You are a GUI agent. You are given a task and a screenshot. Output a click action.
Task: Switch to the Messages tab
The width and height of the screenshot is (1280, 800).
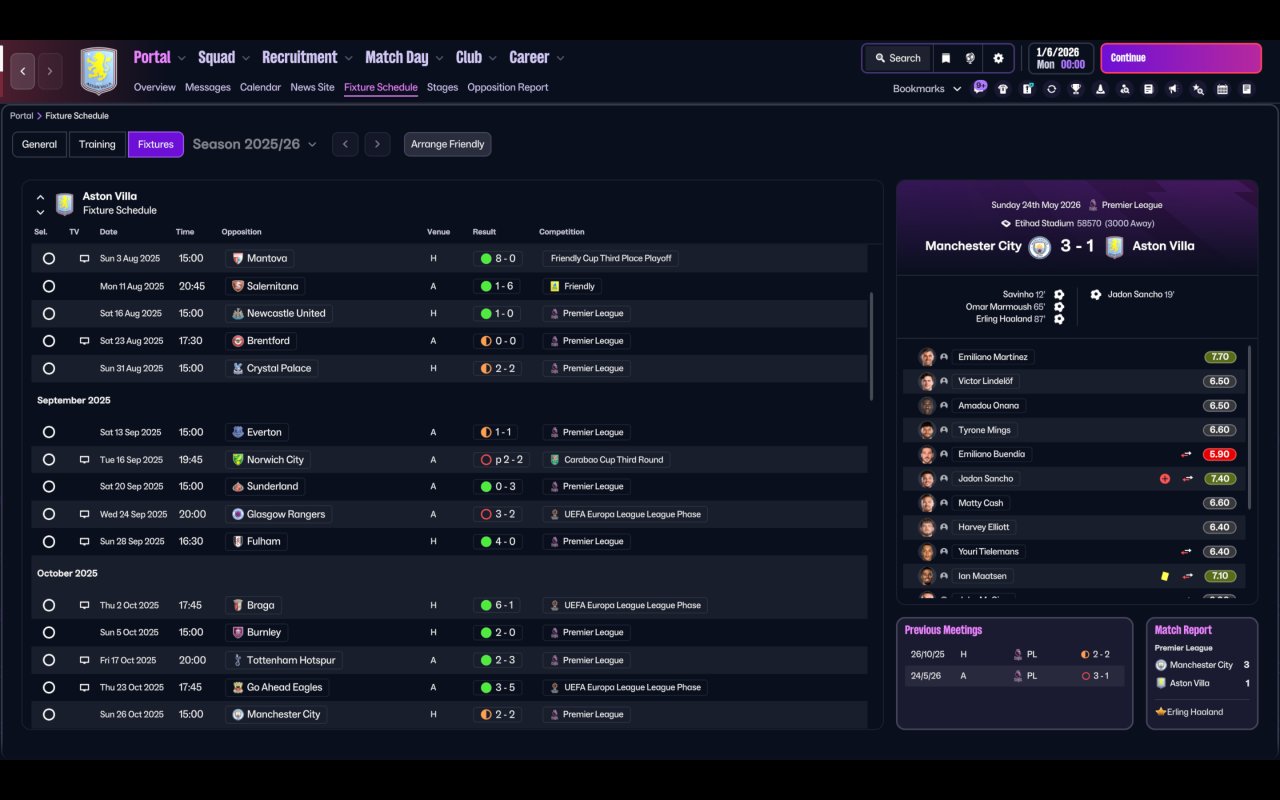208,87
